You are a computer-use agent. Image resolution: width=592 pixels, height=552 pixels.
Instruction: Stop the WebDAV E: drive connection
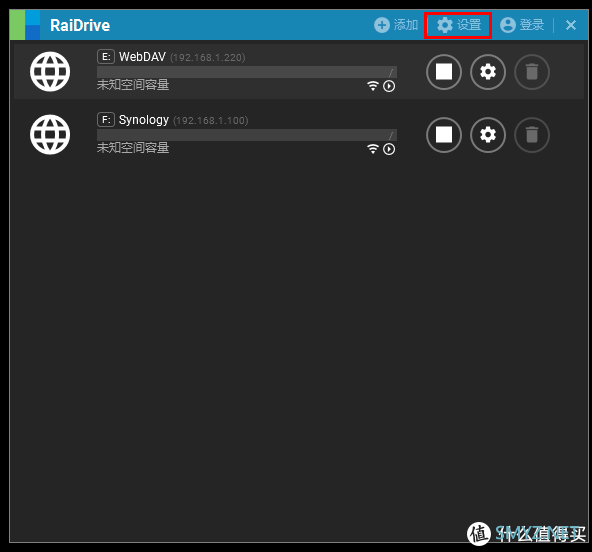pyautogui.click(x=444, y=72)
